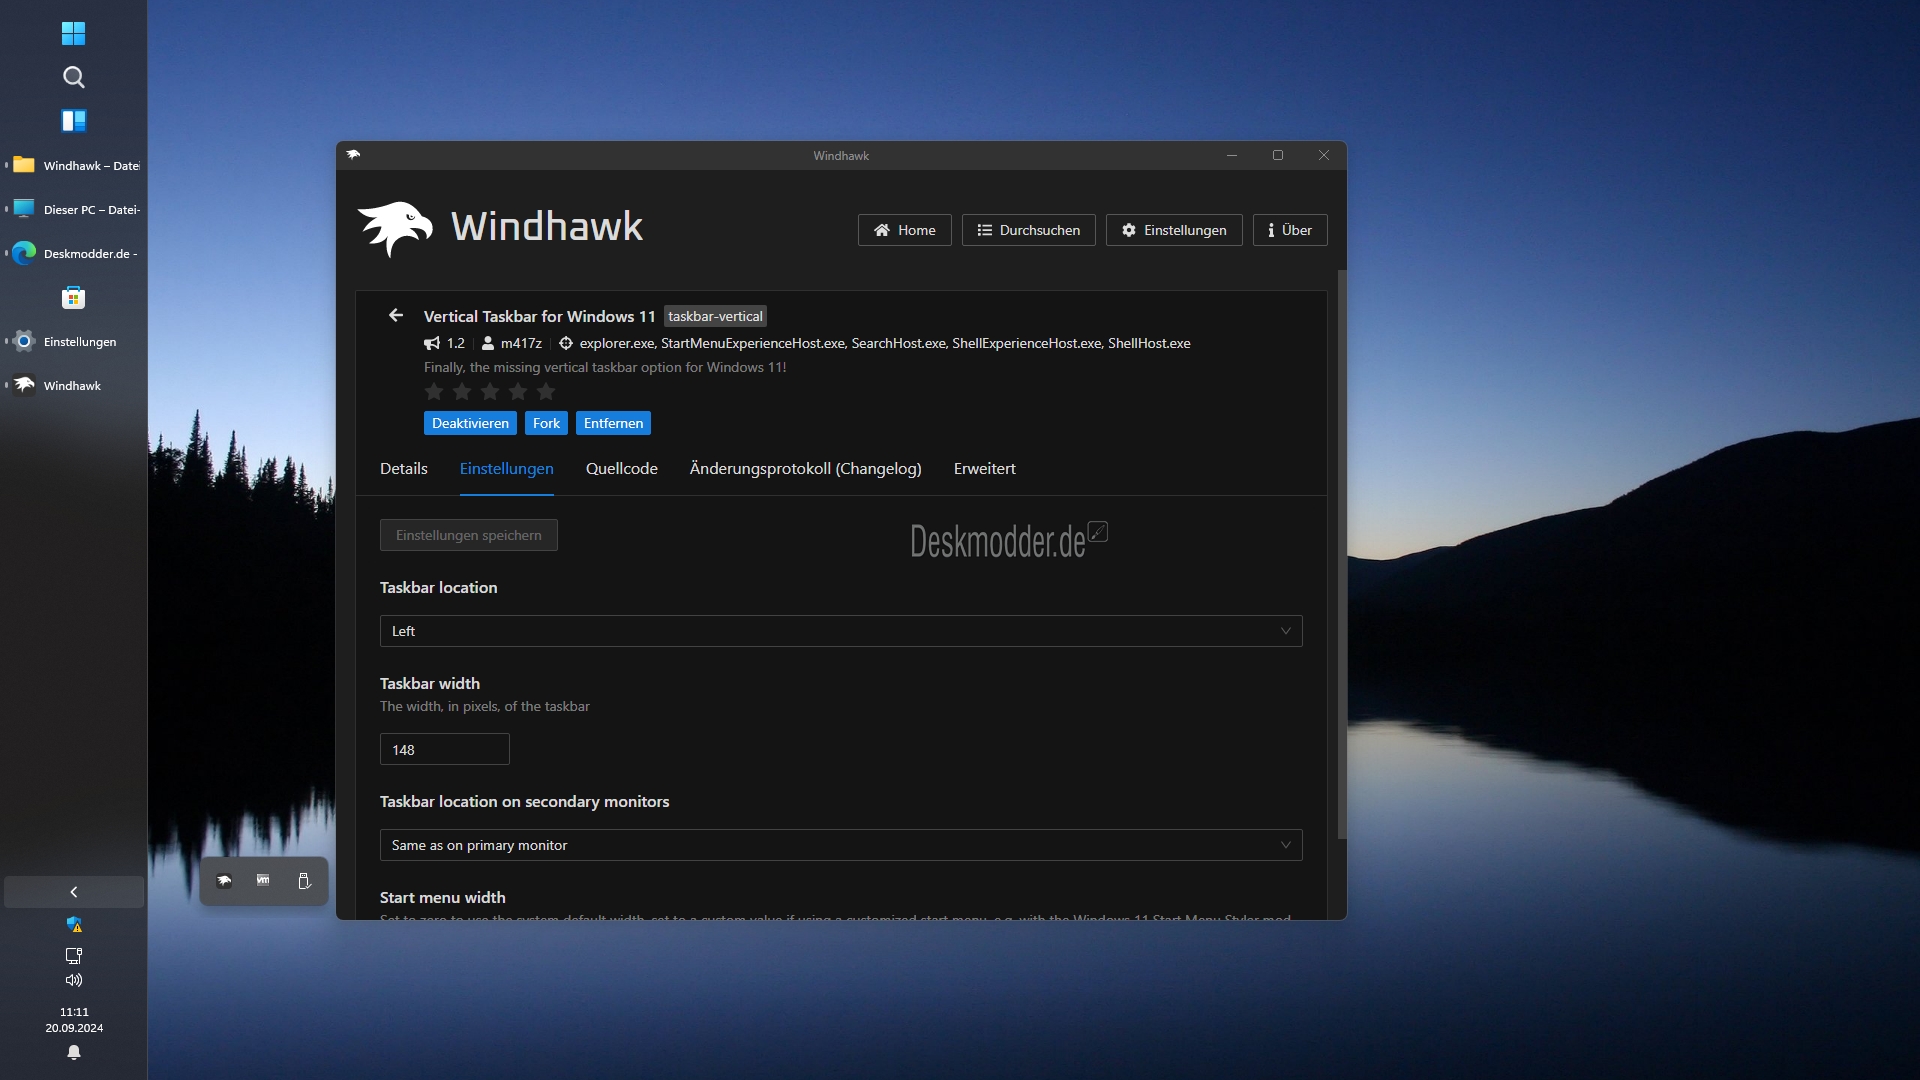This screenshot has width=1920, height=1080.
Task: Open the Widgets panel in taskbar
Action: (x=73, y=121)
